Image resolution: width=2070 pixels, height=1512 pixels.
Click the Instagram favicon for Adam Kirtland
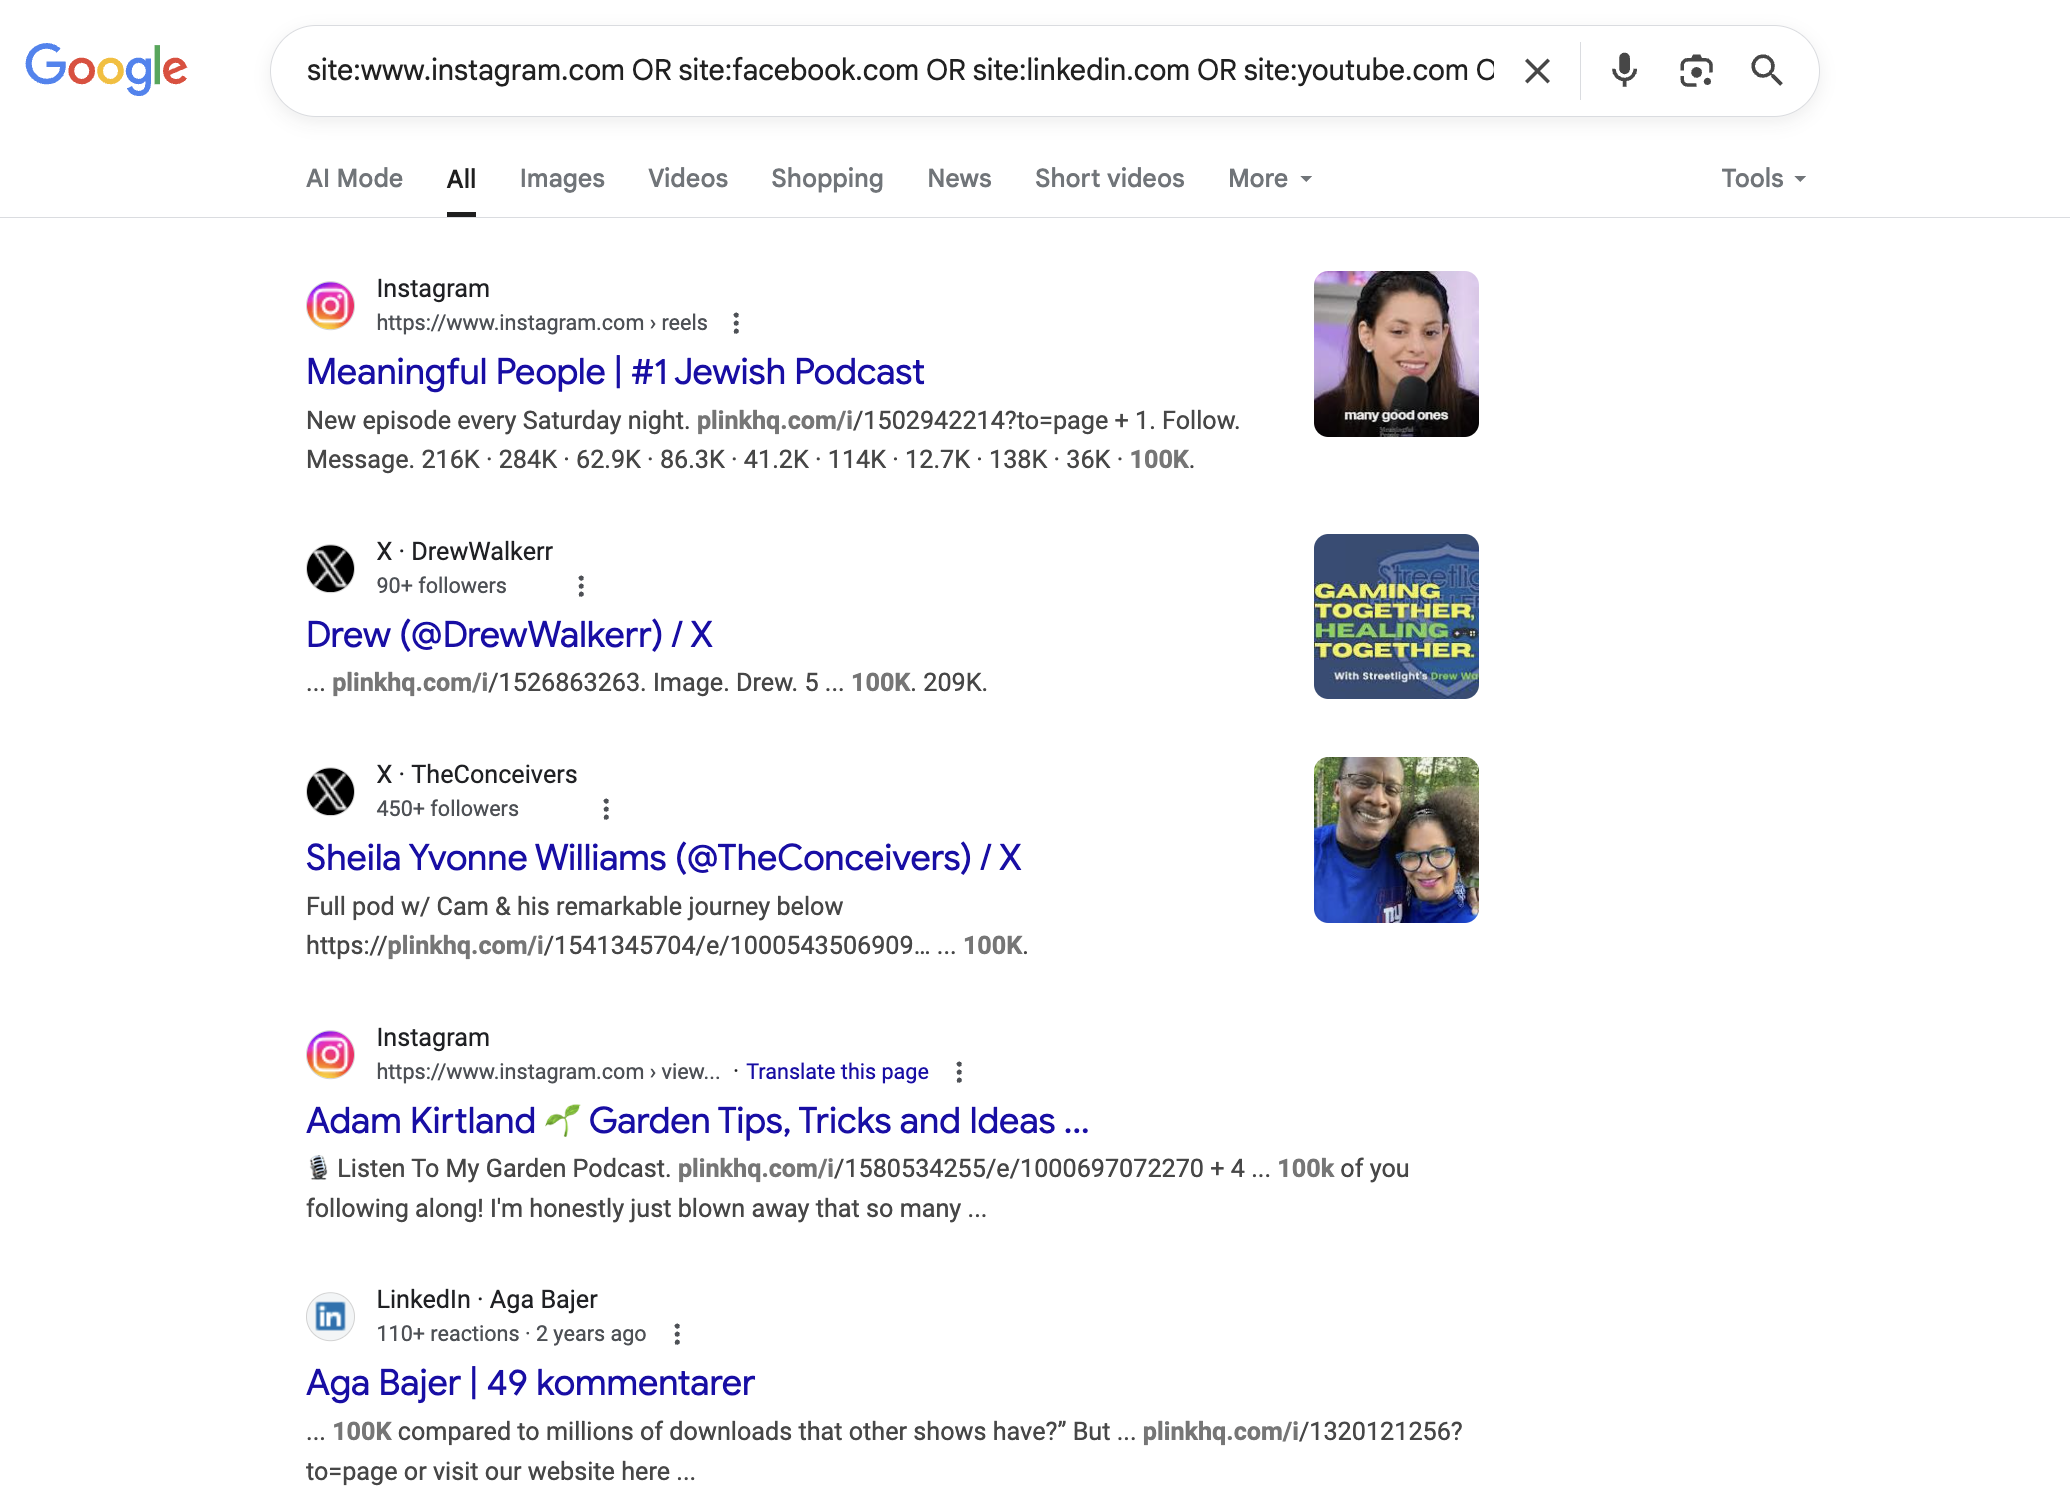pos(330,1055)
